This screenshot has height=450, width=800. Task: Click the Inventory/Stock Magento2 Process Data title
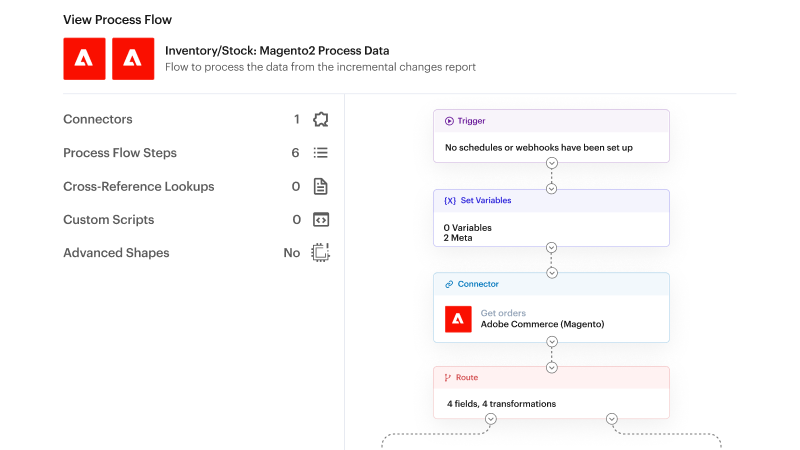(x=277, y=50)
